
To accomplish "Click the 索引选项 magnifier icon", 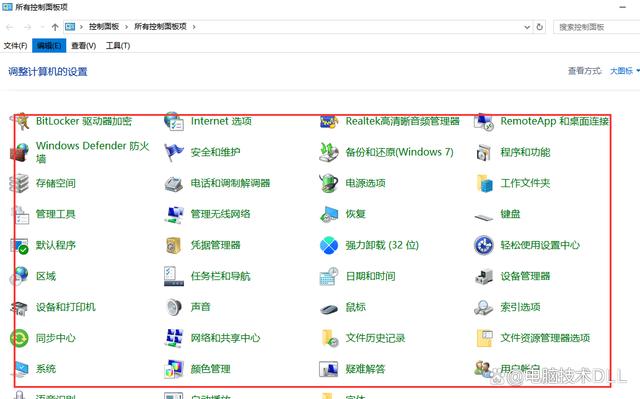I will [x=484, y=308].
